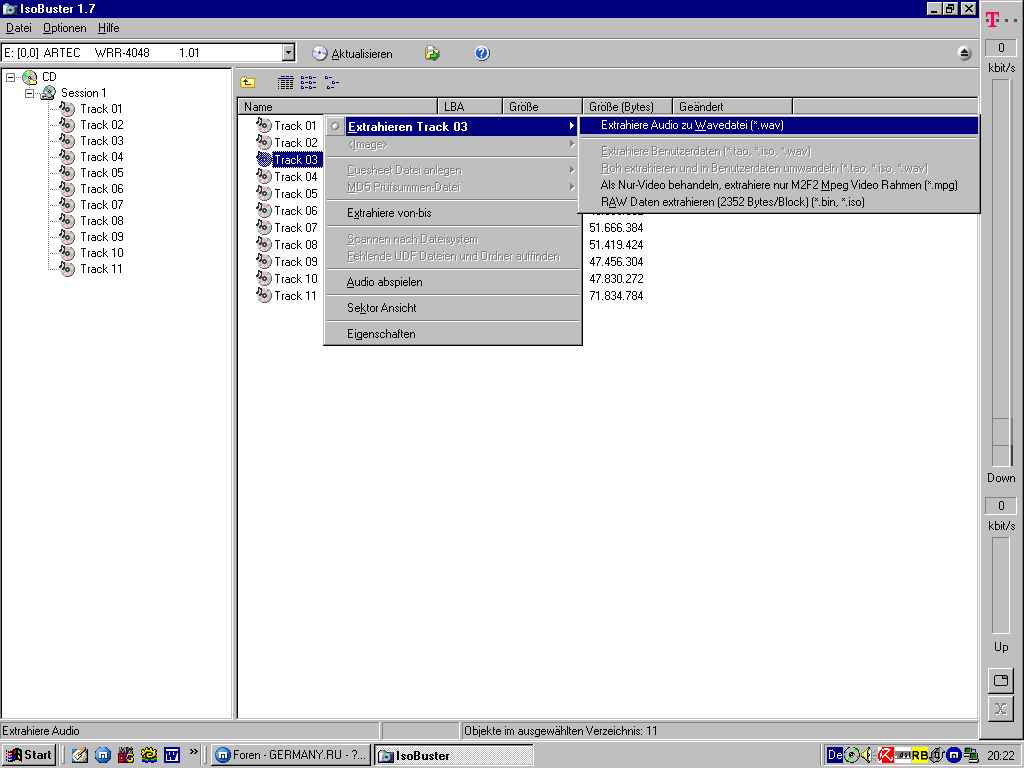
Task: Click the audio icon beside Track 01 in file list
Action: pyautogui.click(x=263, y=125)
